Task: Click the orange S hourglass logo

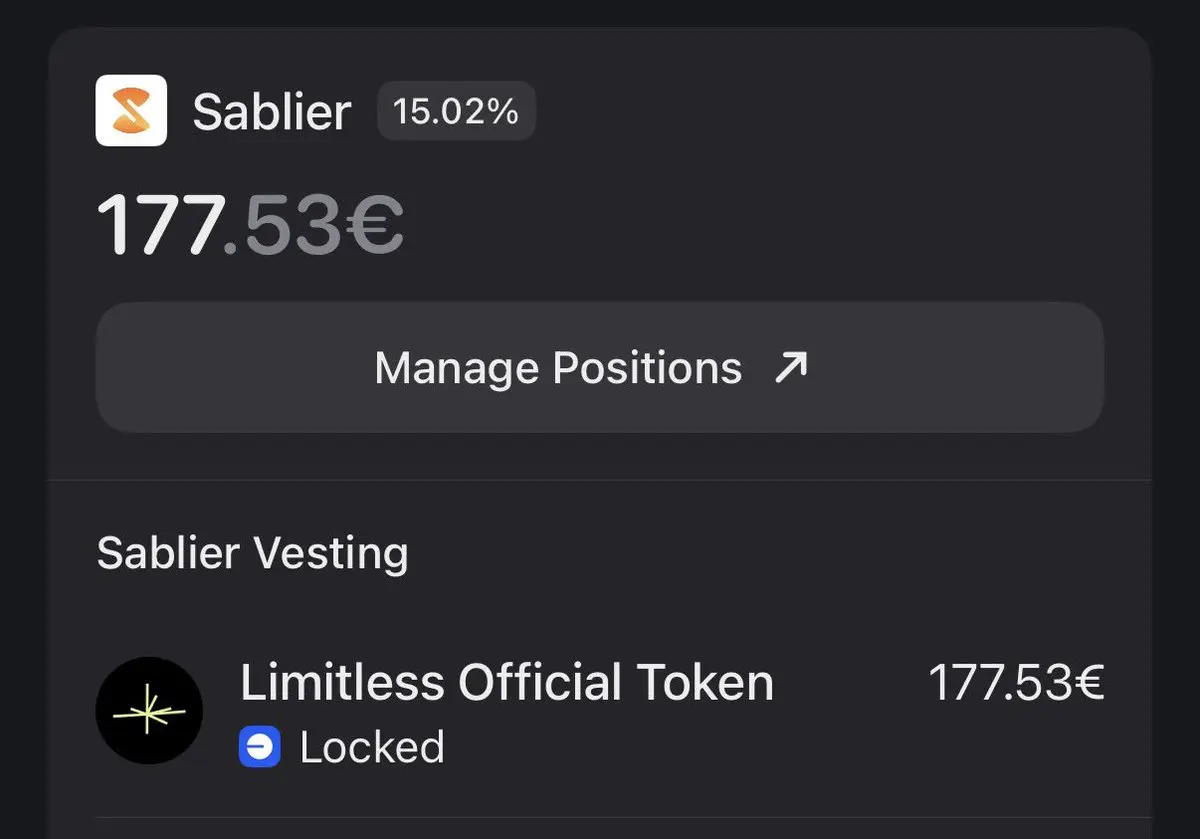Action: (131, 112)
